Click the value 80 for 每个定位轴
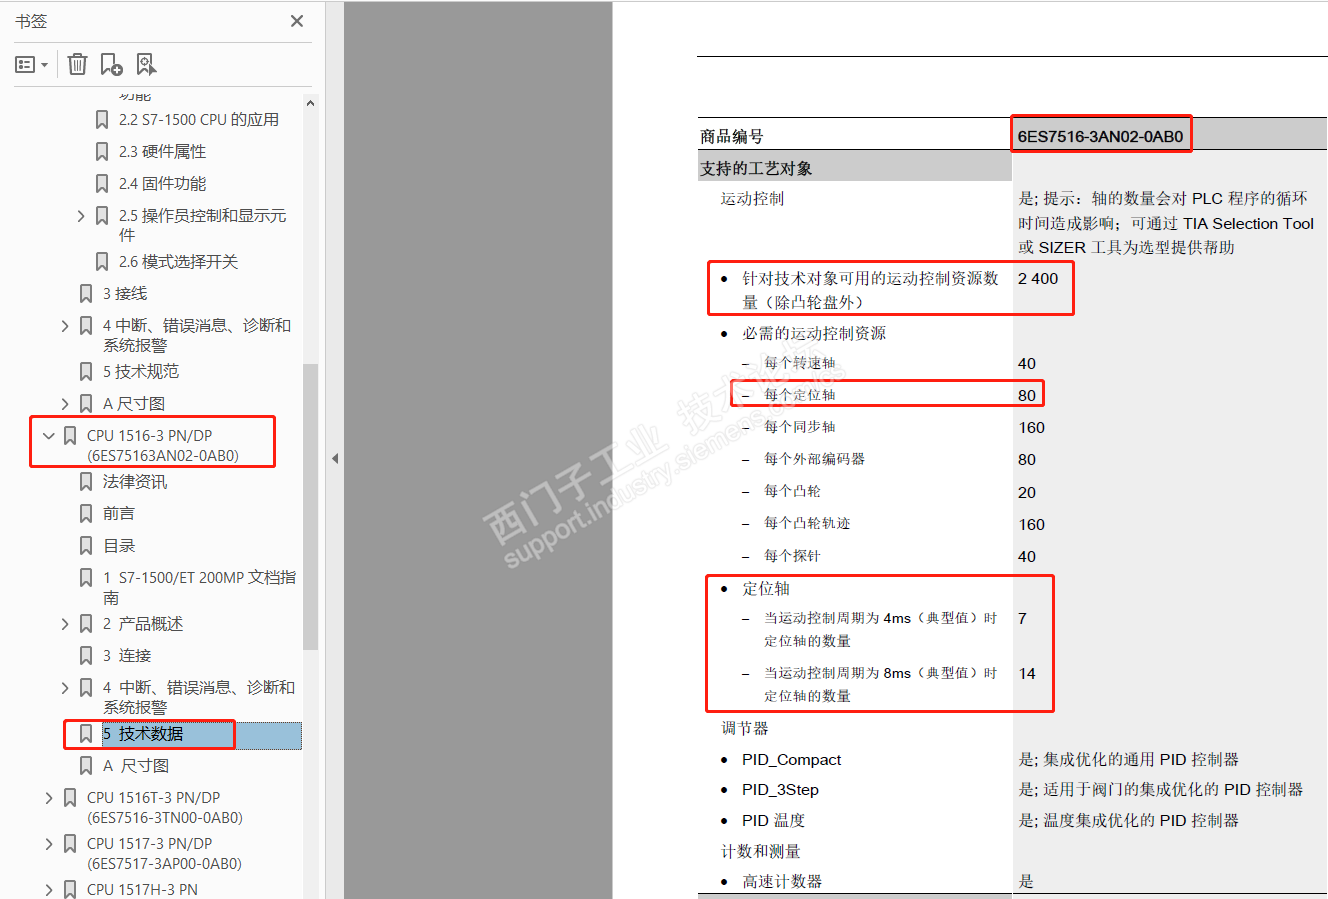This screenshot has height=899, width=1328. click(x=1027, y=395)
